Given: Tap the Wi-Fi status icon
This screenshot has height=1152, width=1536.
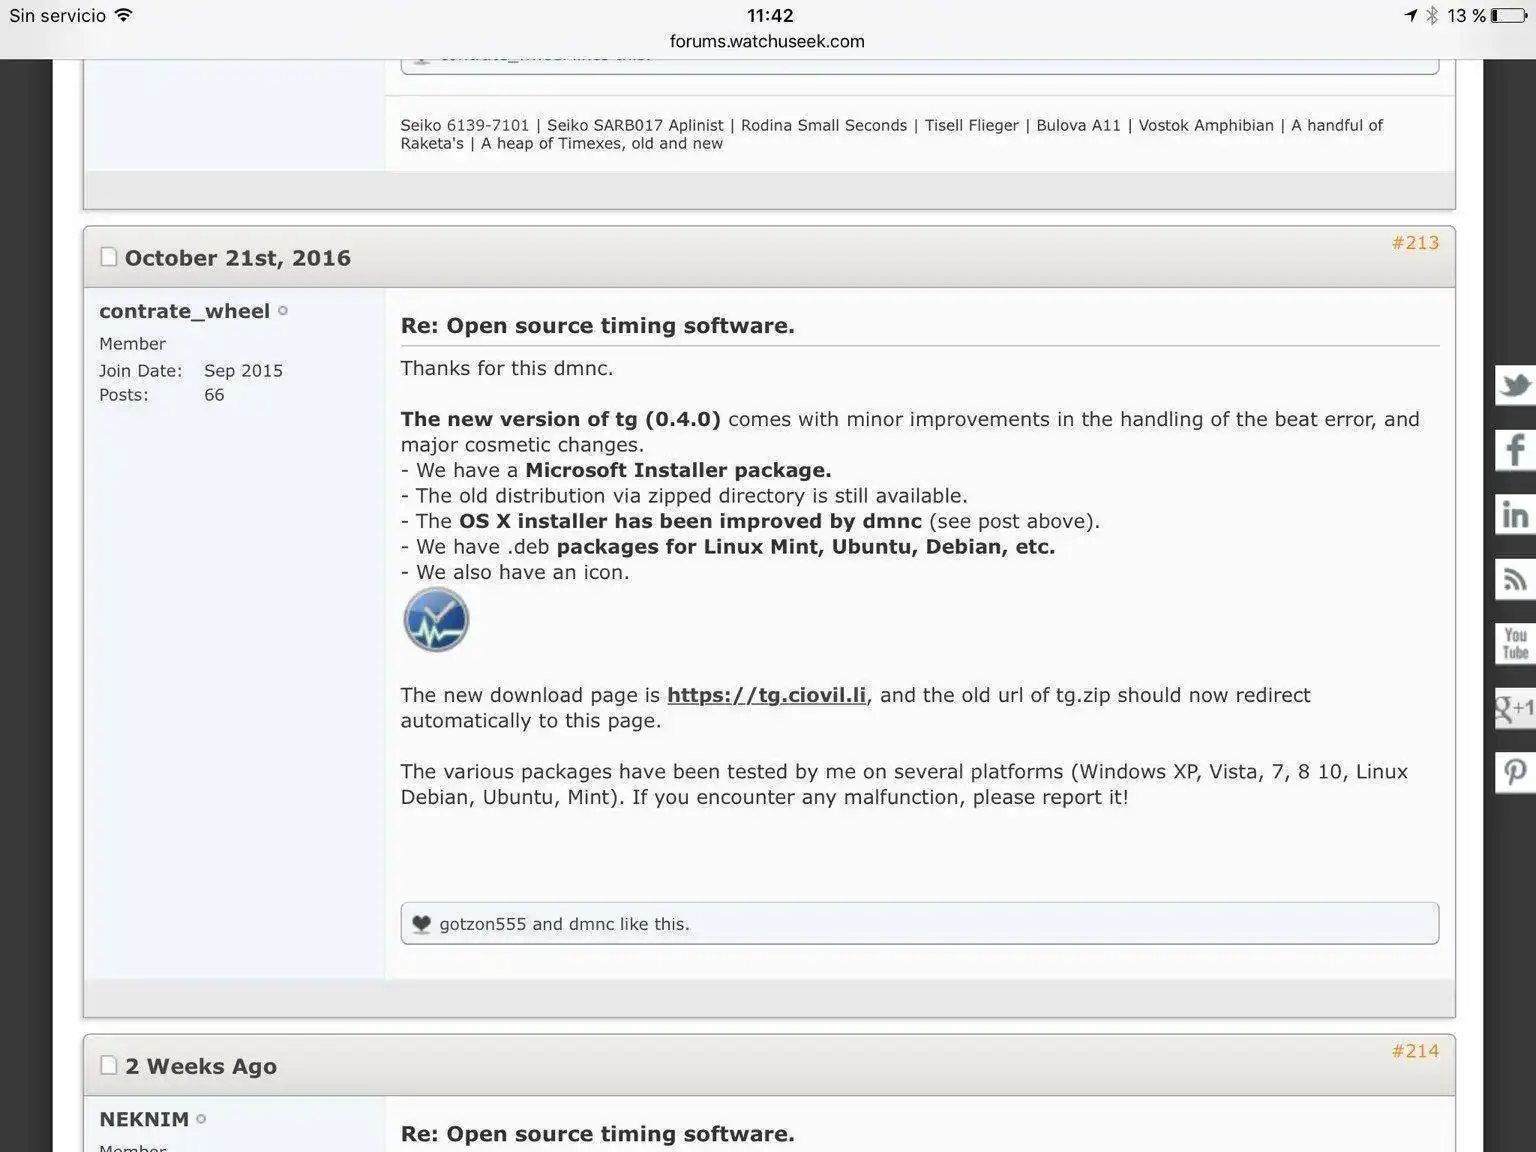Looking at the screenshot, I should pos(124,15).
